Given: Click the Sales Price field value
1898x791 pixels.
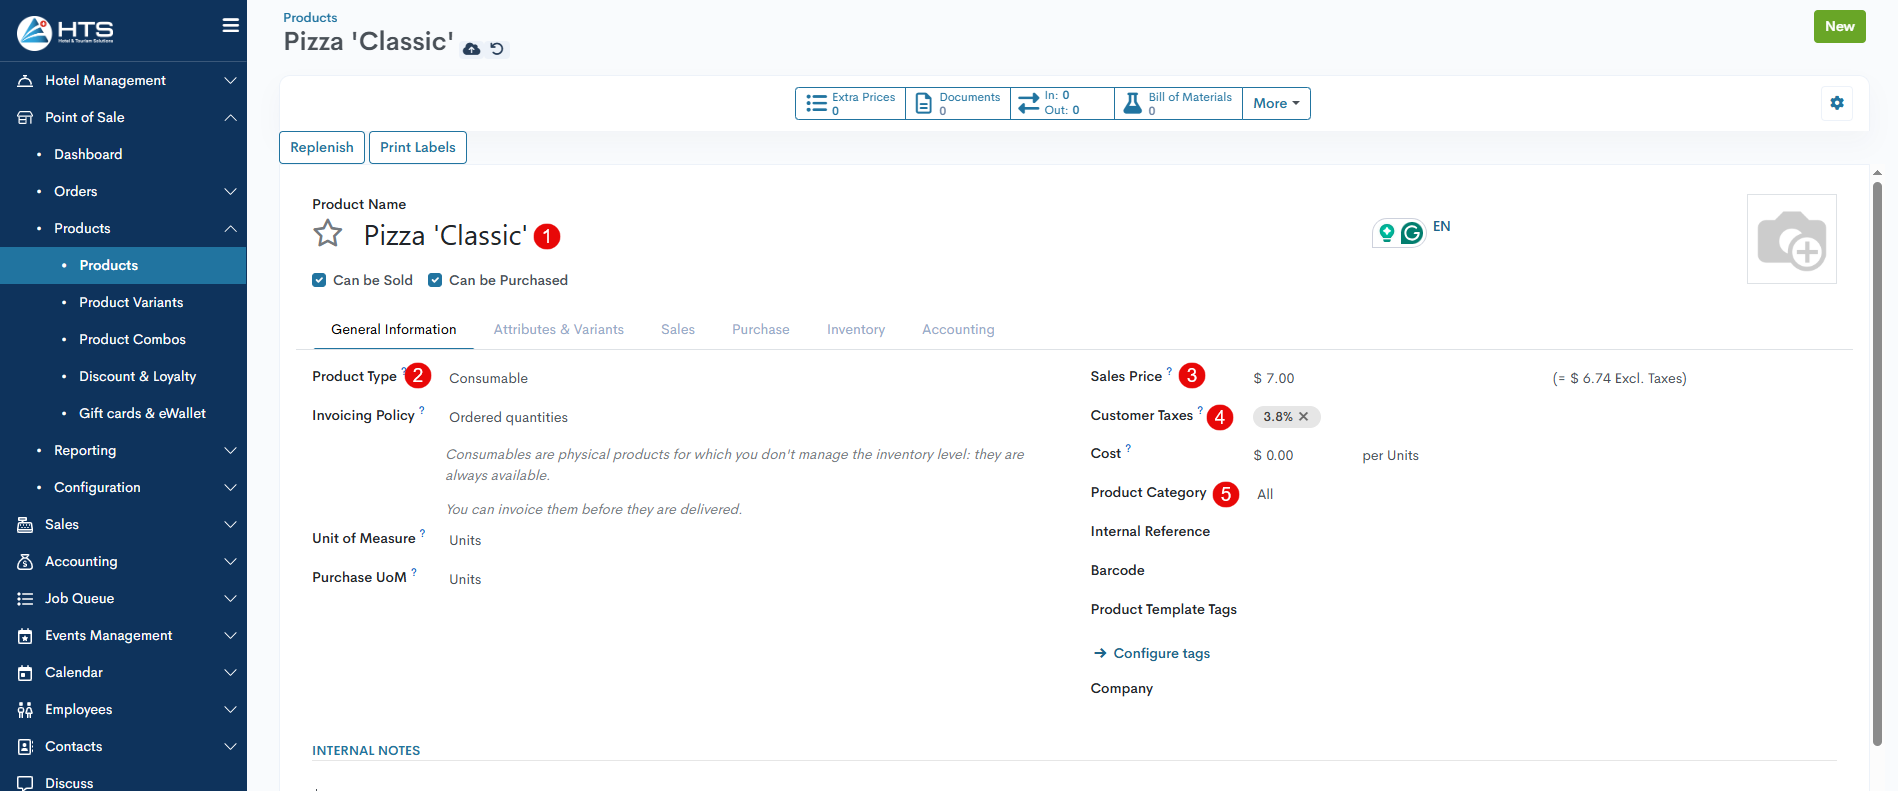Looking at the screenshot, I should pyautogui.click(x=1273, y=378).
